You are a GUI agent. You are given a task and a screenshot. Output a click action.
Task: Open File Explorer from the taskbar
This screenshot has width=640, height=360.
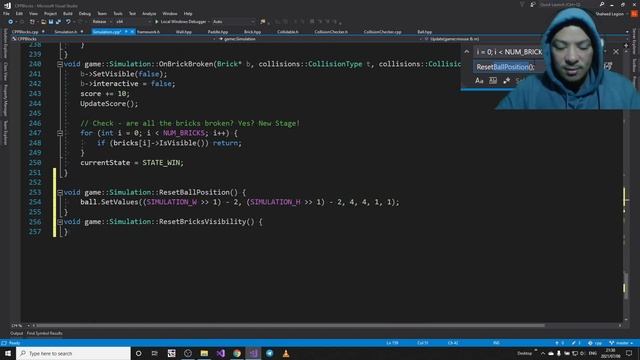(204, 353)
